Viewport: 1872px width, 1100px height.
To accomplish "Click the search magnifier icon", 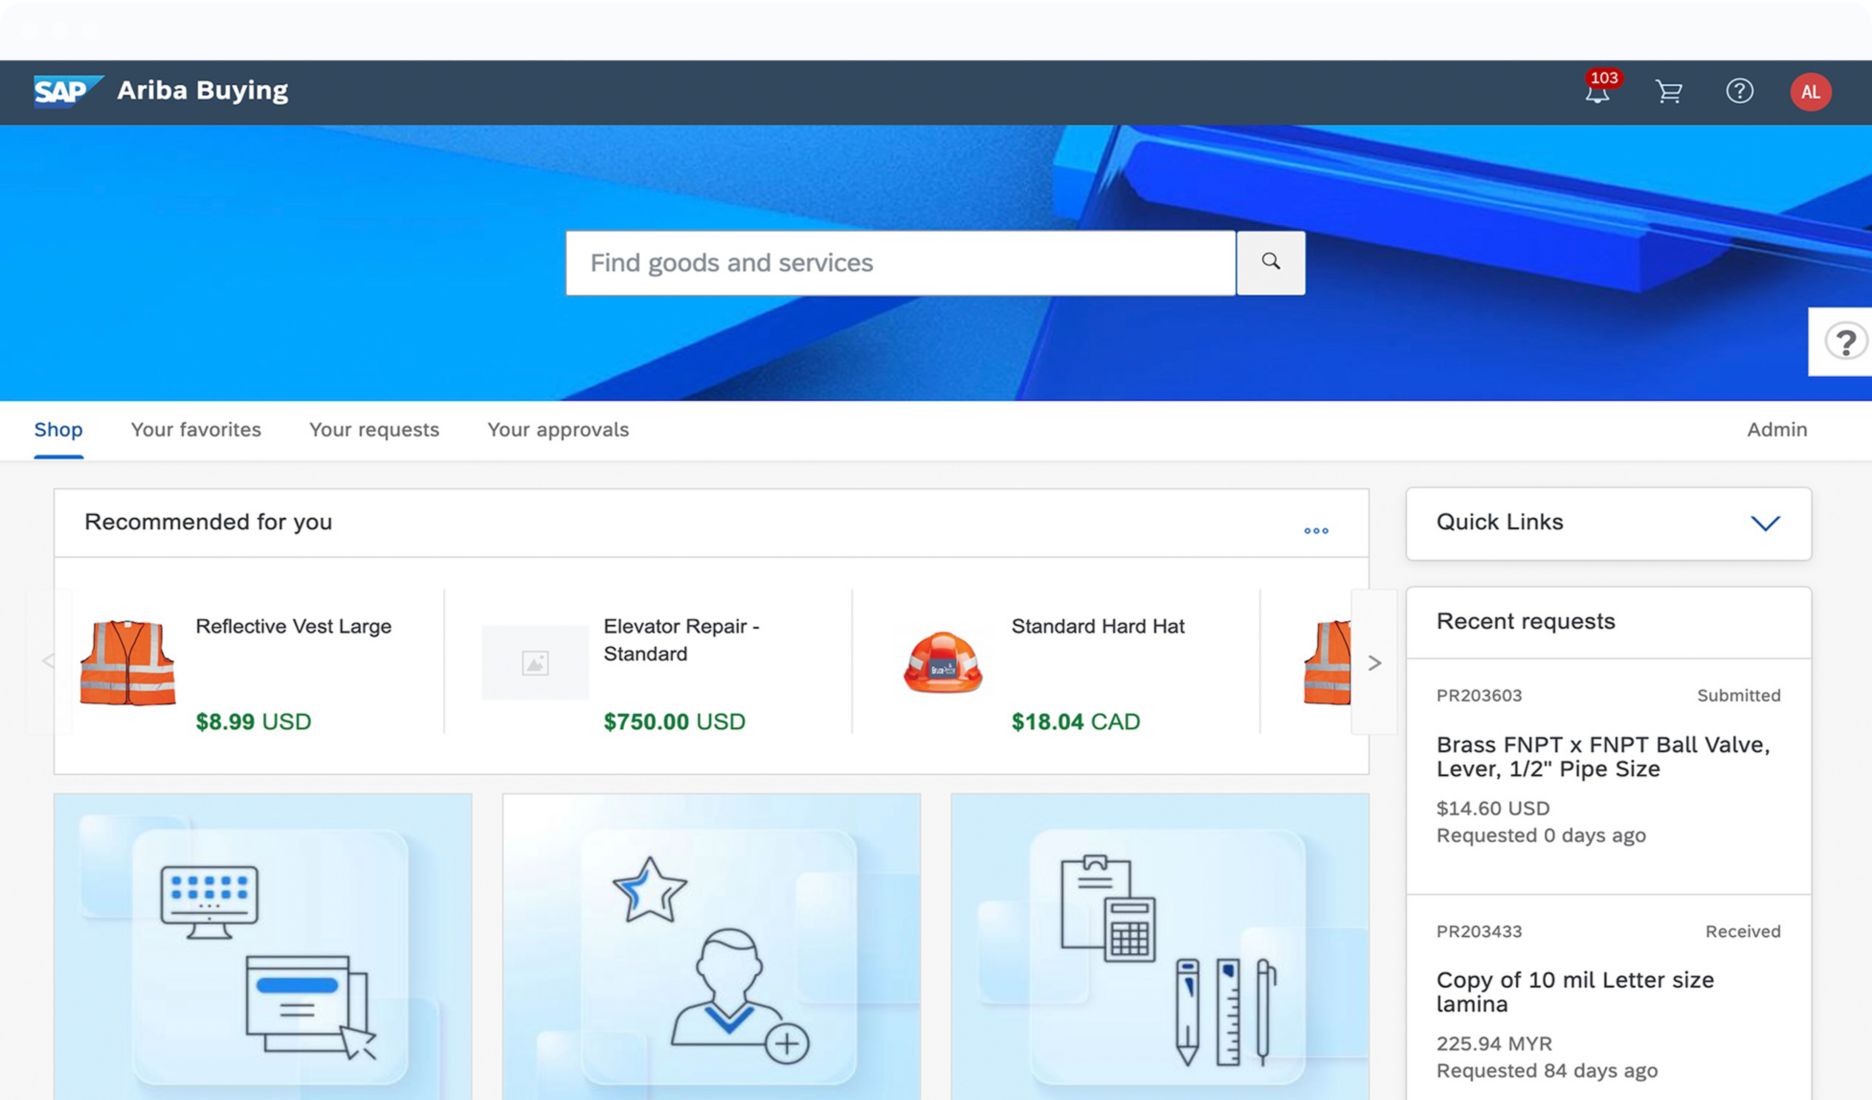I will pos(1271,262).
